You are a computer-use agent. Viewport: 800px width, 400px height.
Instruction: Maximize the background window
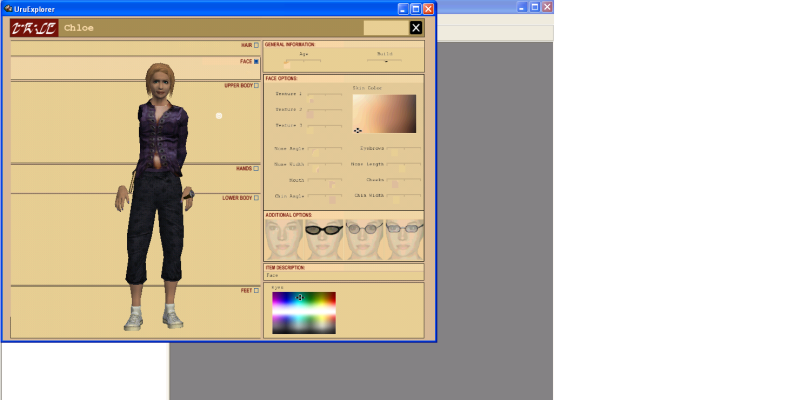coord(535,7)
